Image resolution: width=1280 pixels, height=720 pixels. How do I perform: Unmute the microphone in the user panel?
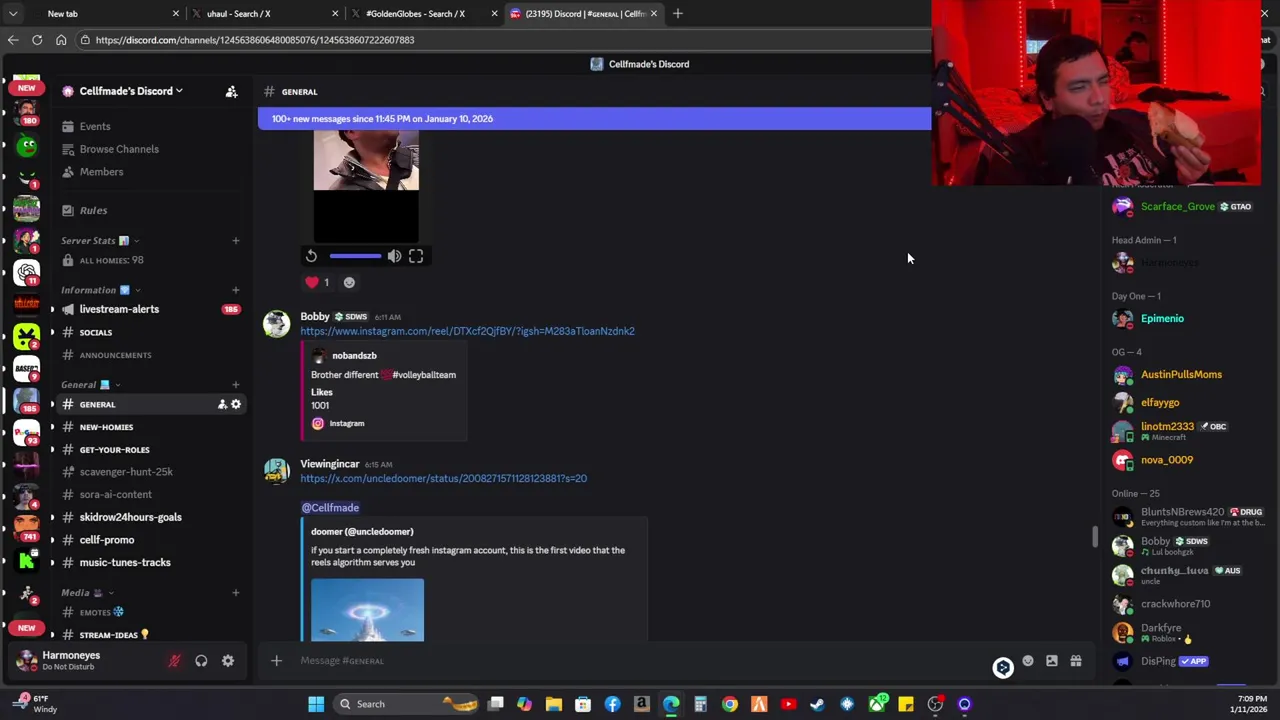[x=174, y=660]
